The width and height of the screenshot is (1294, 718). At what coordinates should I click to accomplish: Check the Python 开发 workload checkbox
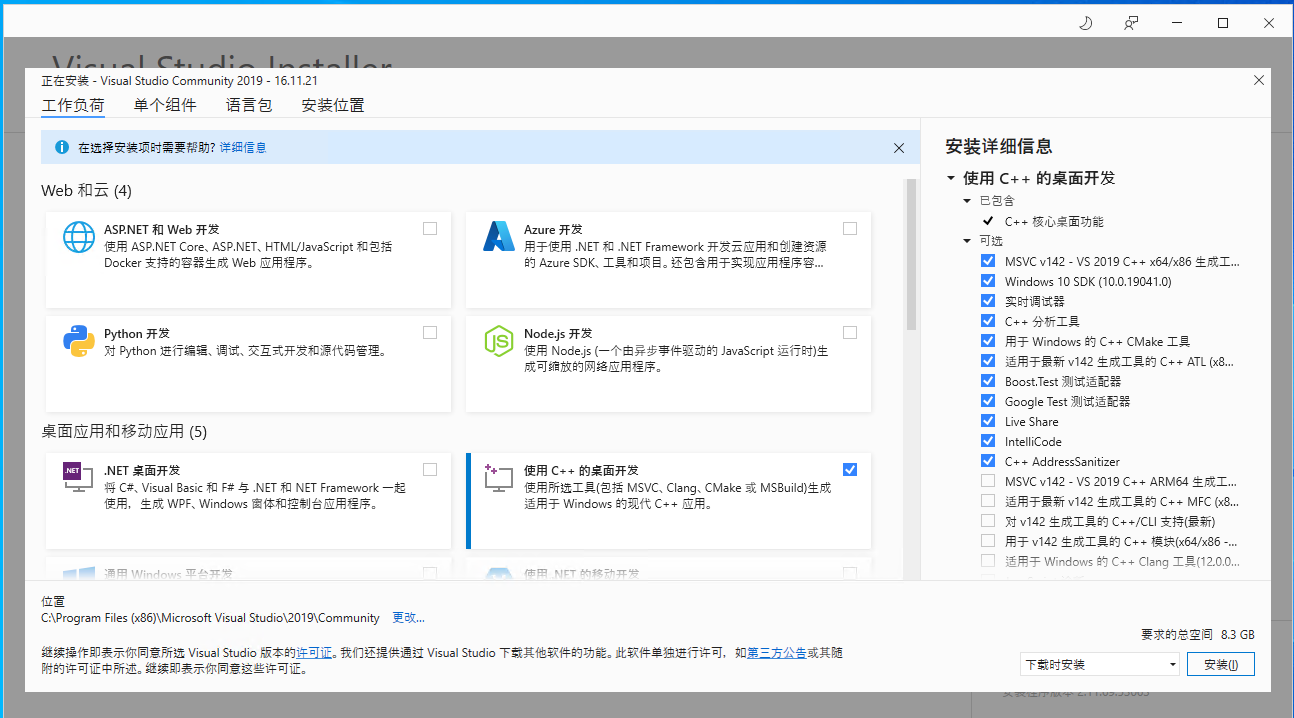pos(430,332)
